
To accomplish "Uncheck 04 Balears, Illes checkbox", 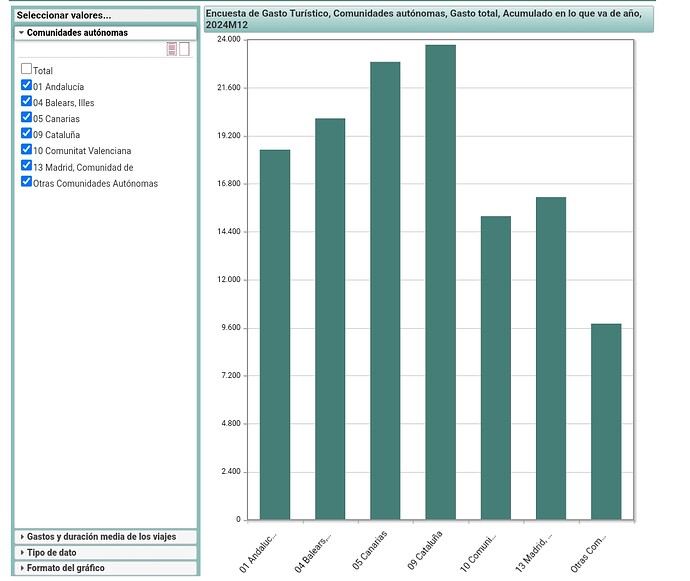I will (x=26, y=102).
